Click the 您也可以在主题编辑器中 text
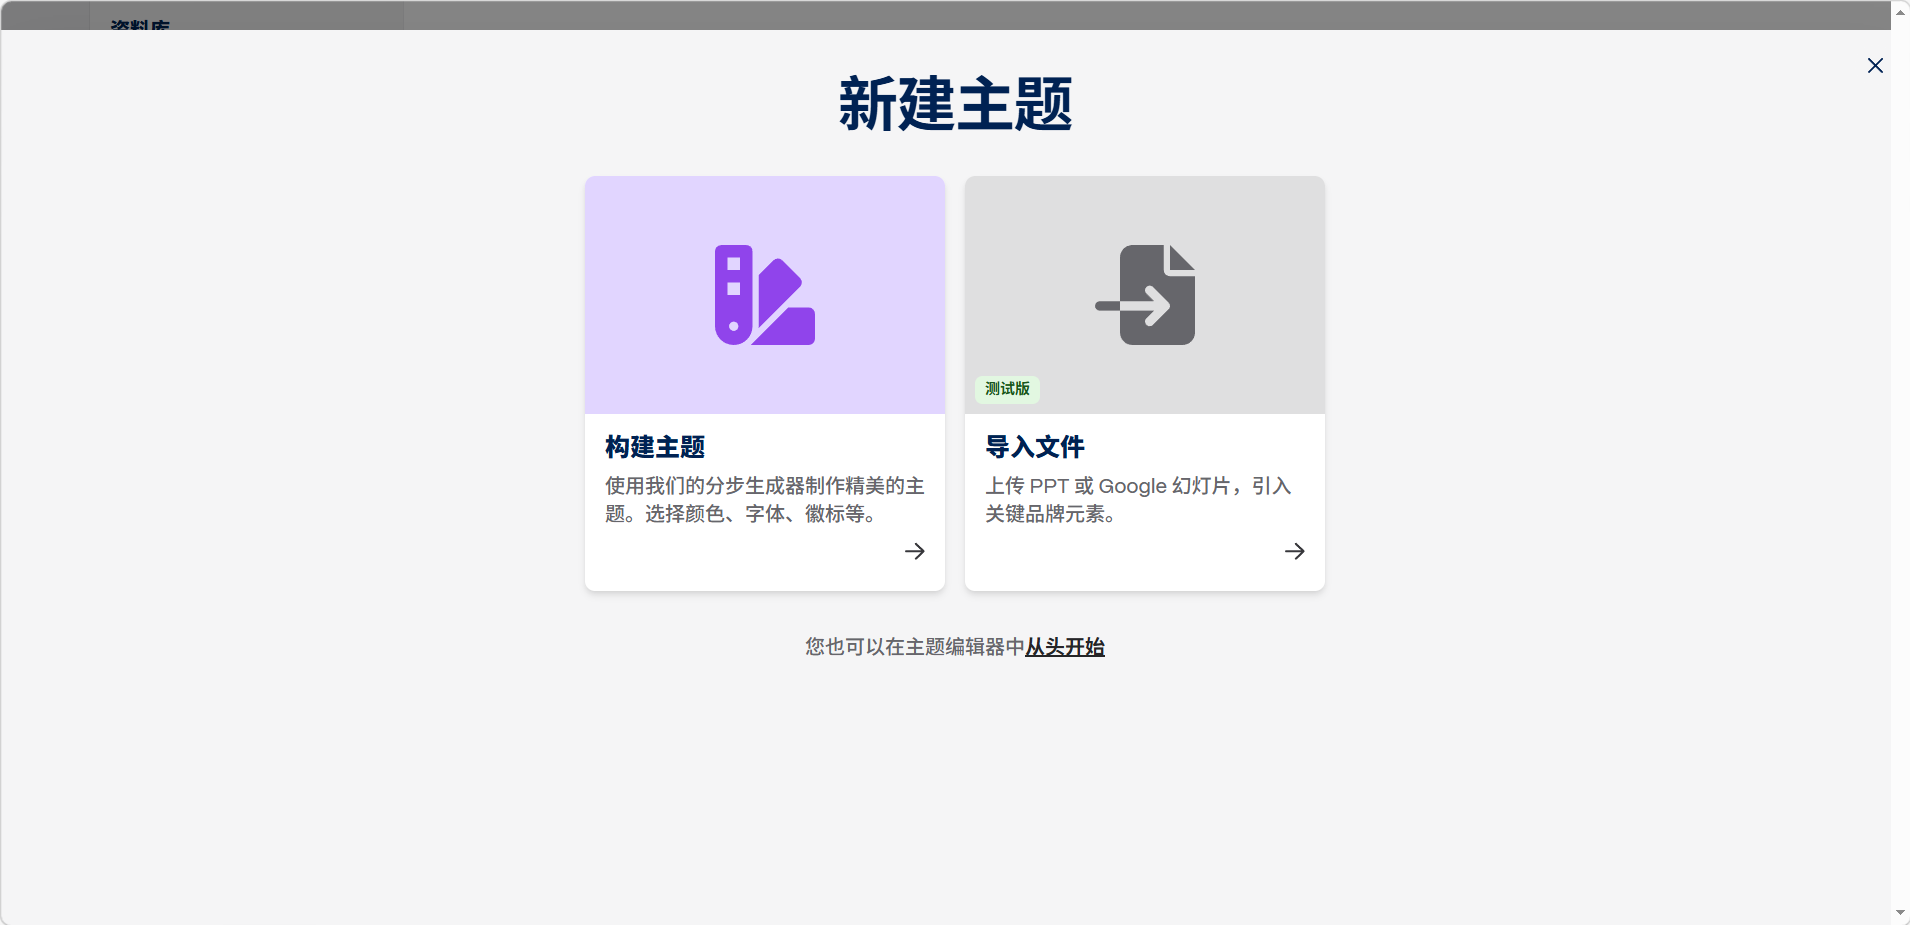The height and width of the screenshot is (925, 1910). point(914,647)
